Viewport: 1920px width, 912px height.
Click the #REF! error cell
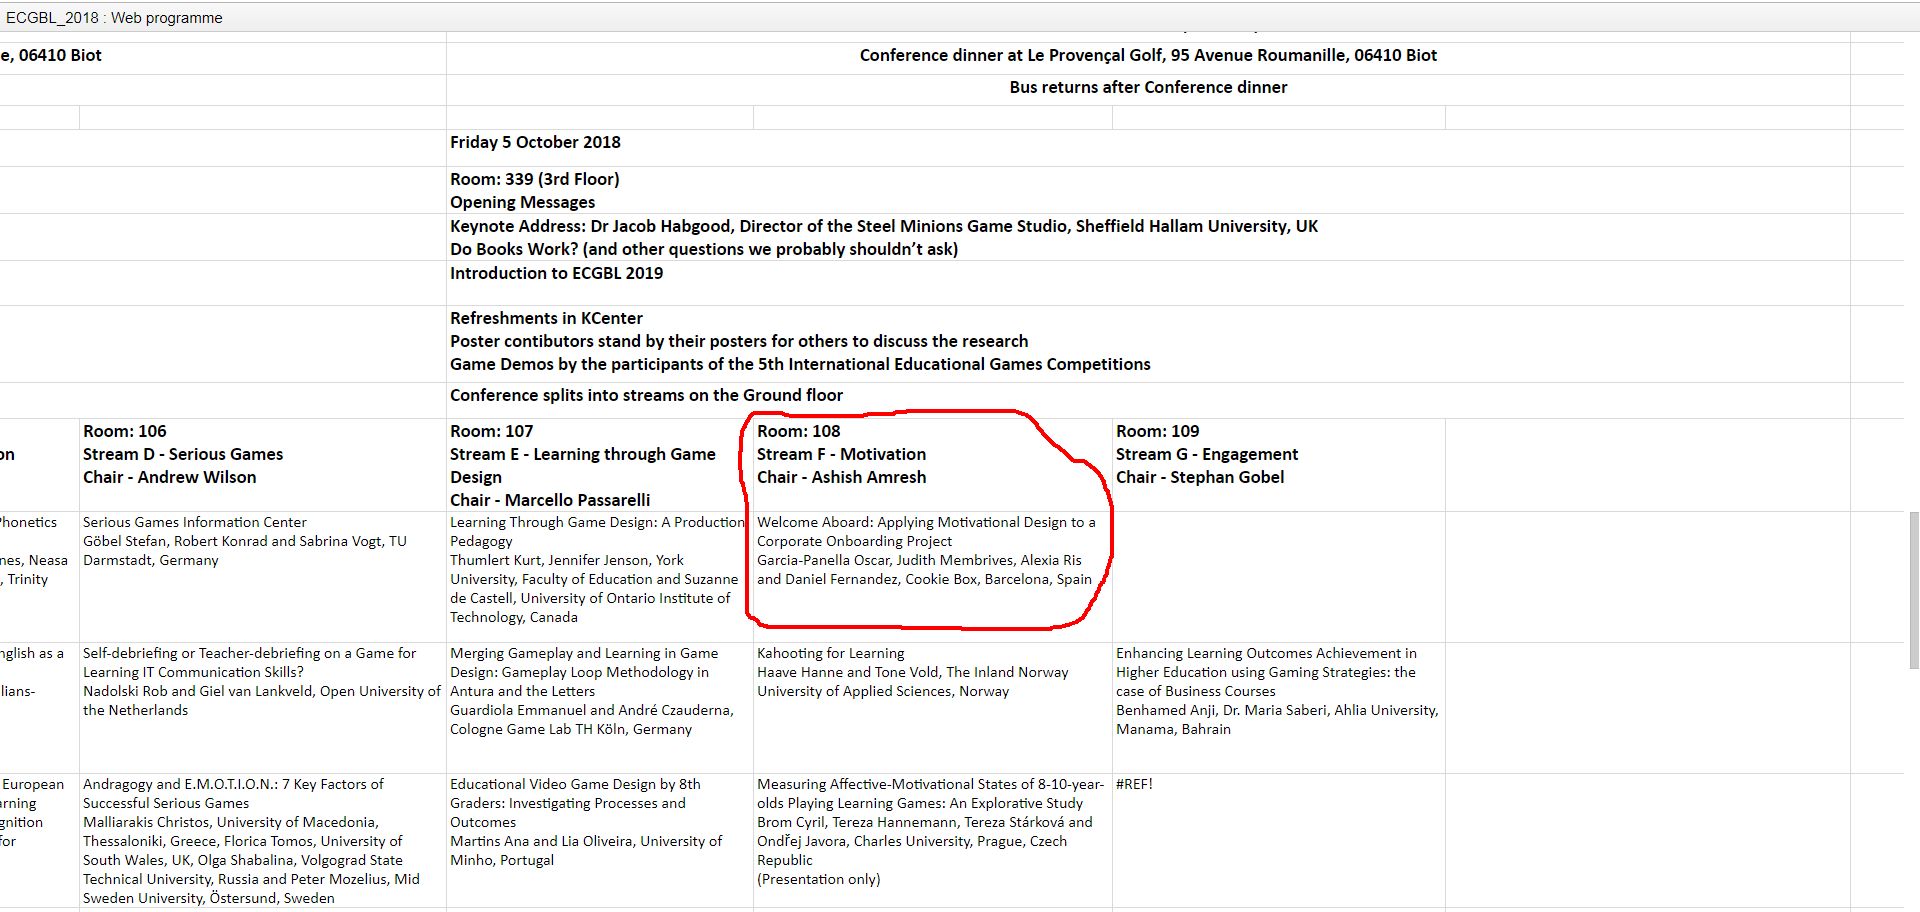coord(1134,785)
